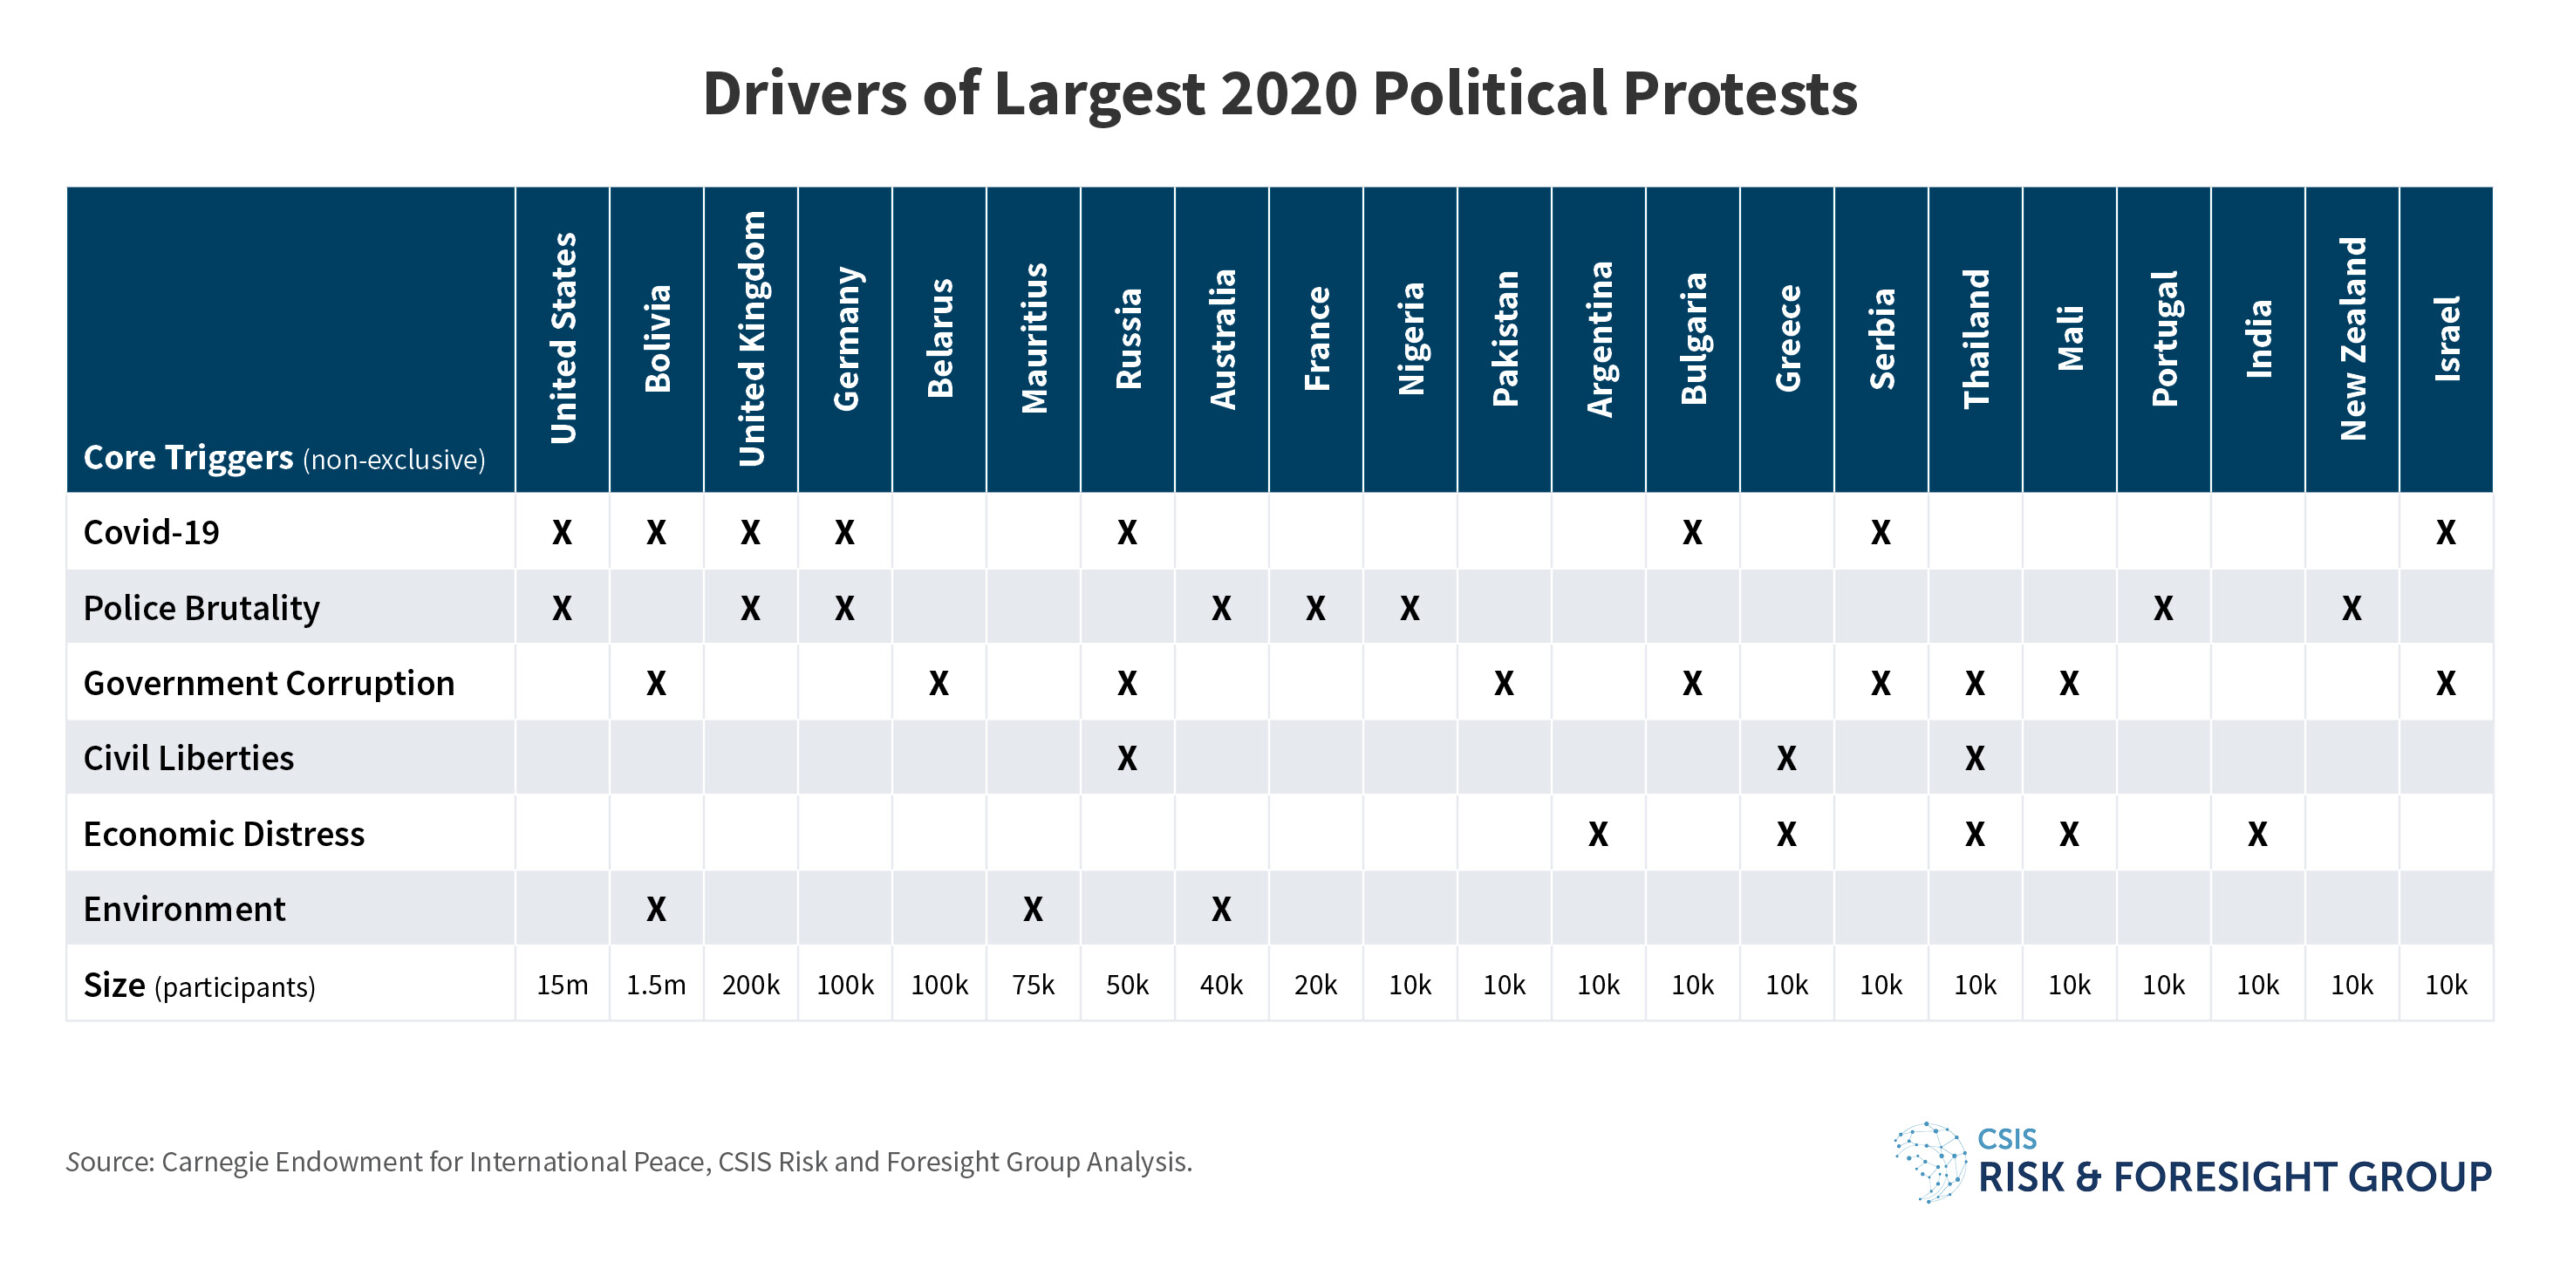Viewport: 2560px width, 1276px height.
Task: Click the Carnegie Endowment source note text
Action: (x=629, y=1162)
